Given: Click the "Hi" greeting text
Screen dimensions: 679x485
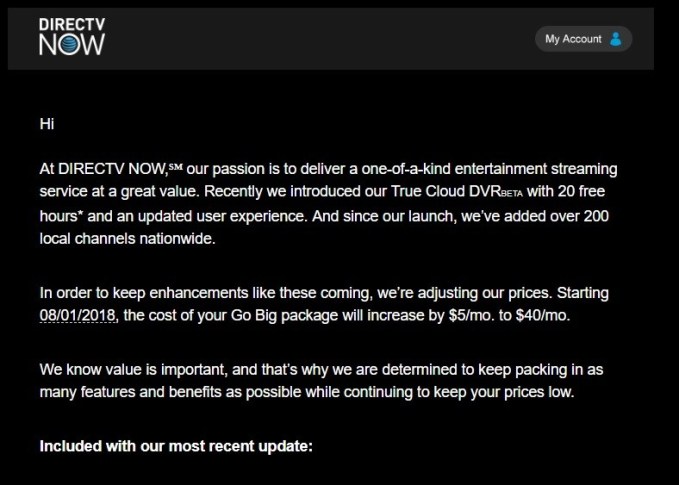Looking at the screenshot, I should pyautogui.click(x=46, y=123).
